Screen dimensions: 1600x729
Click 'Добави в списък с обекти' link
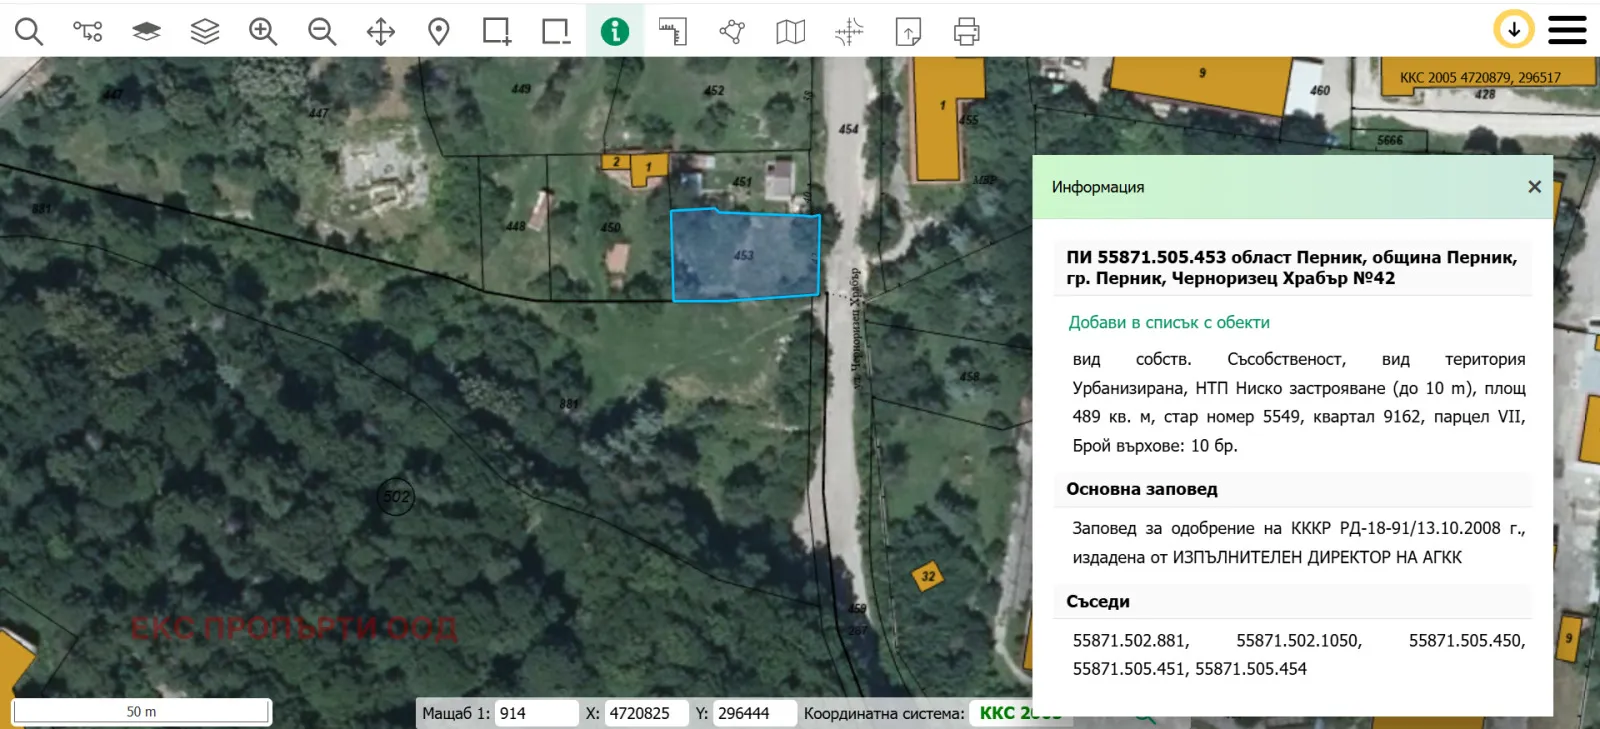click(1169, 322)
